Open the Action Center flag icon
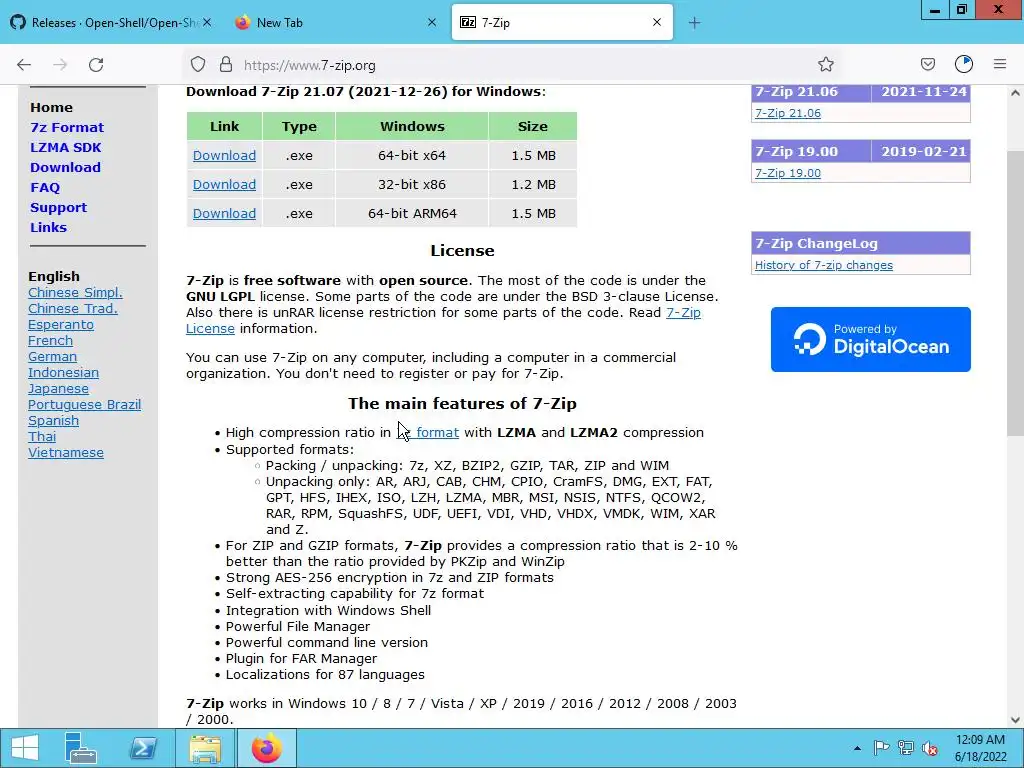The image size is (1024, 768). [881, 748]
